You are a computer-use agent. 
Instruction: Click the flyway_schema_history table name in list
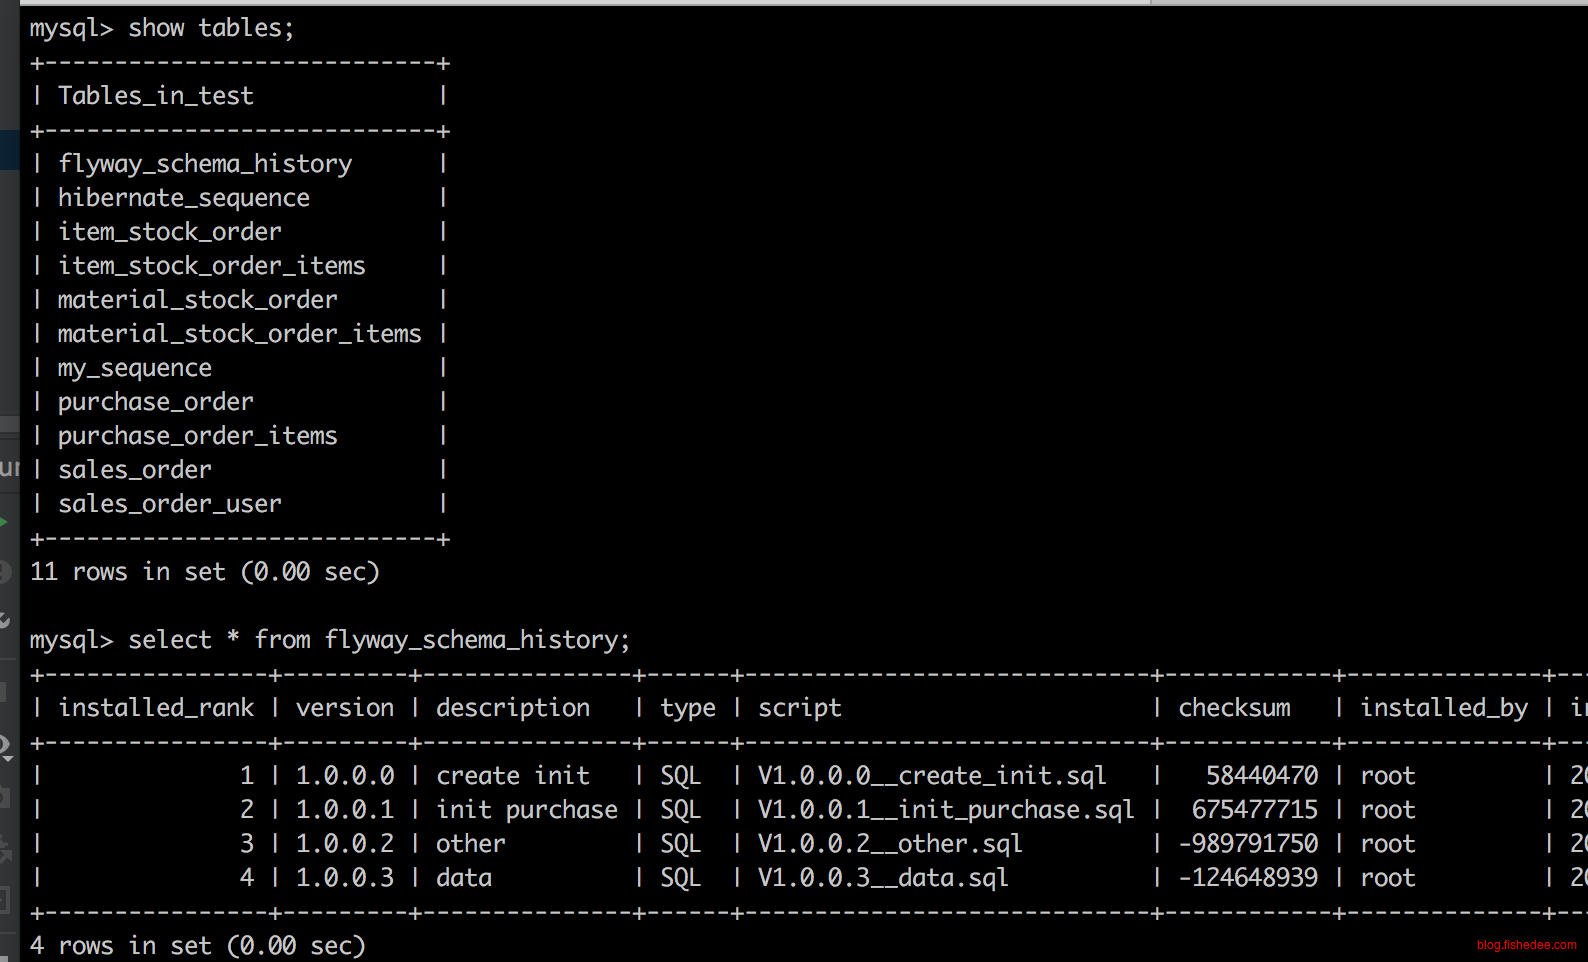[x=204, y=164]
